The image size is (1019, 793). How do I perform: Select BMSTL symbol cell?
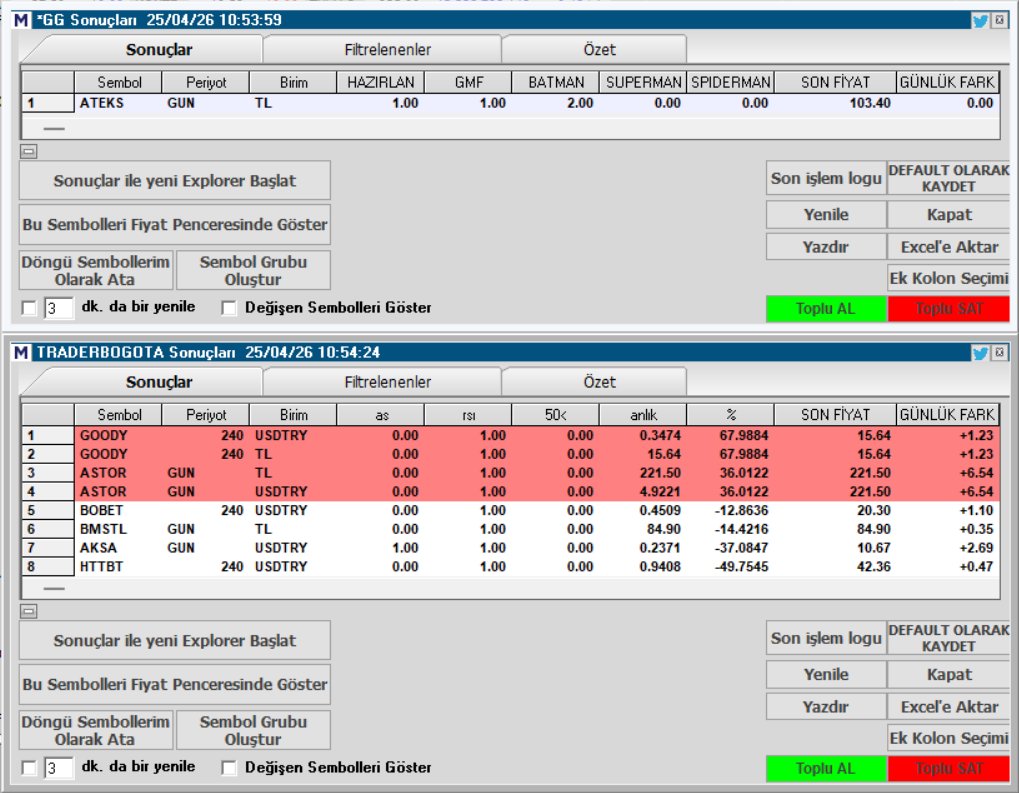tap(118, 529)
